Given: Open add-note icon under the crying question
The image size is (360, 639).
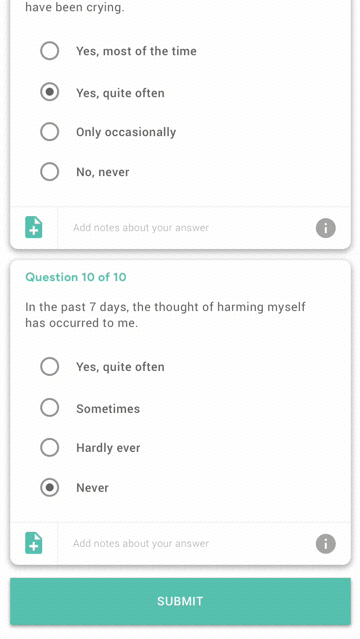Looking at the screenshot, I should click(33, 227).
